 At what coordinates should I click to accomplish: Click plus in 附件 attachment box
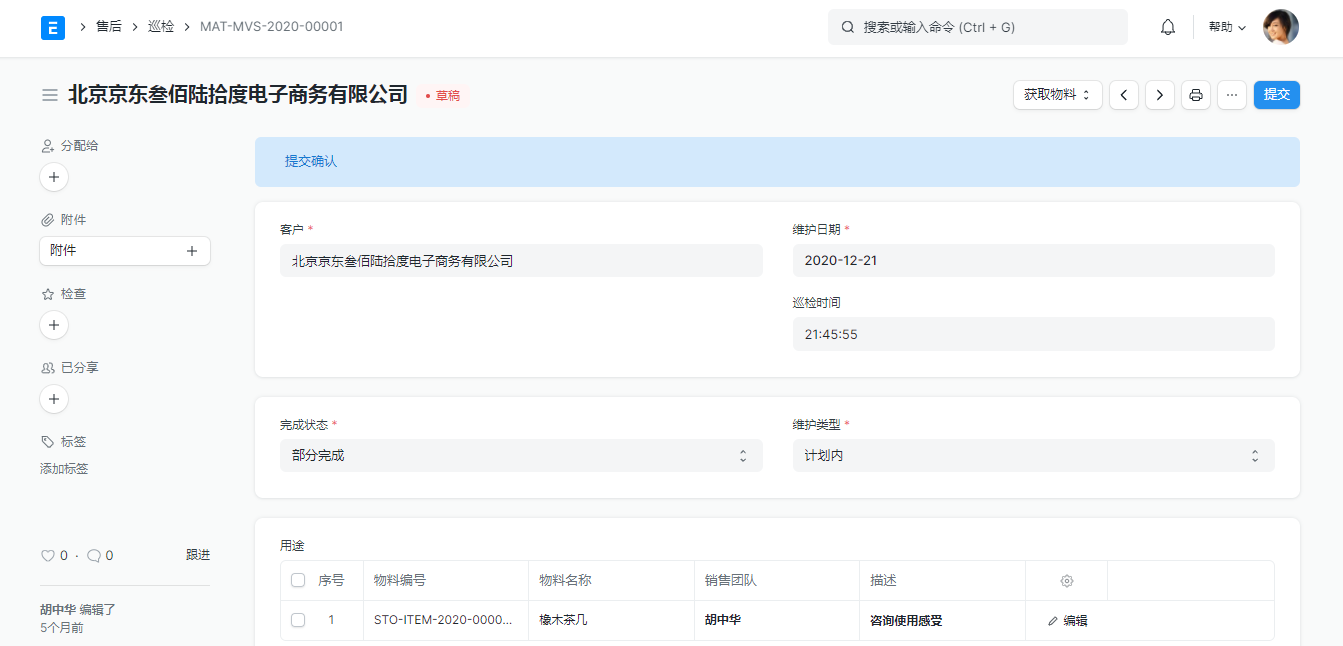pyautogui.click(x=192, y=251)
